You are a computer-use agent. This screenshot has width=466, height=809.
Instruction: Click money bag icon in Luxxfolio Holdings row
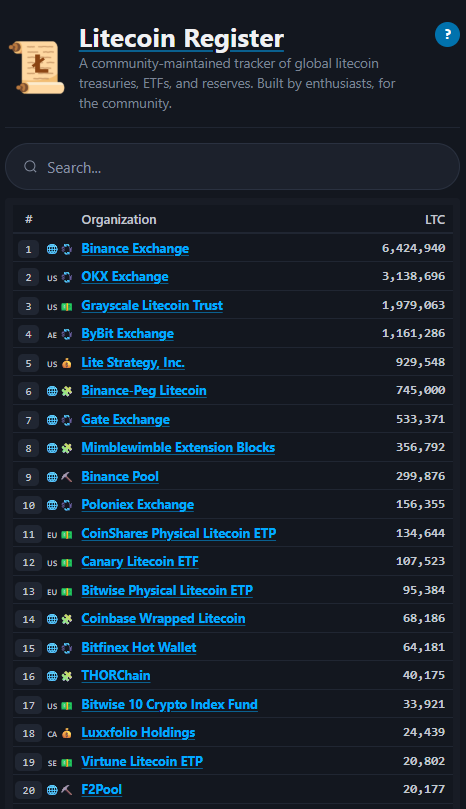(67, 733)
